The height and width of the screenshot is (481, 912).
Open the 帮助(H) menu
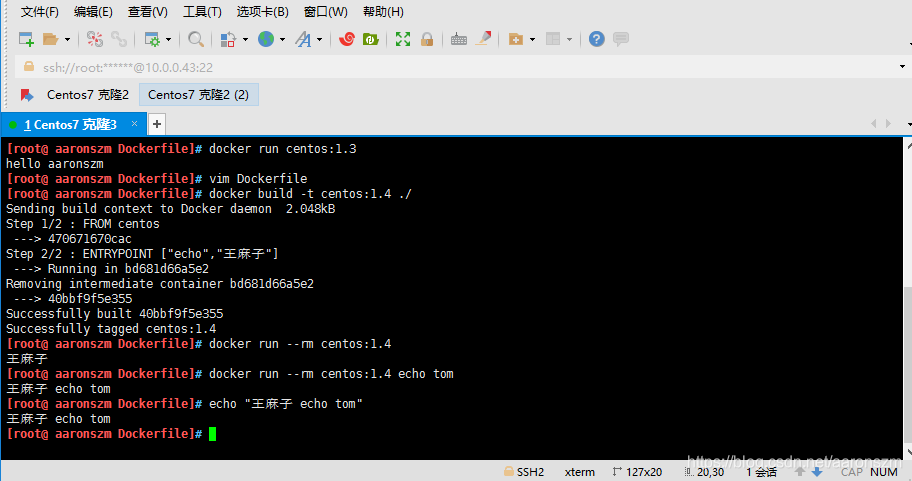[383, 12]
